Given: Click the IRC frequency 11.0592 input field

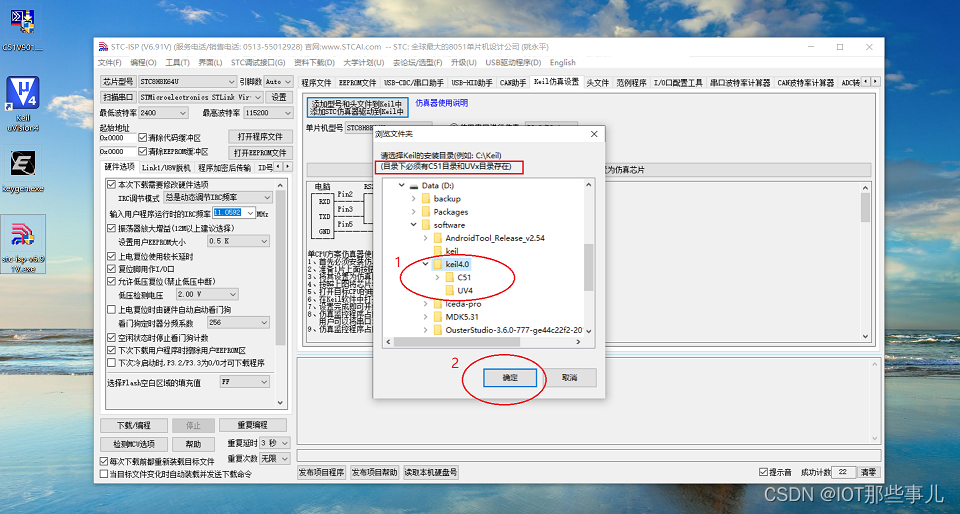Looking at the screenshot, I should click(x=229, y=213).
